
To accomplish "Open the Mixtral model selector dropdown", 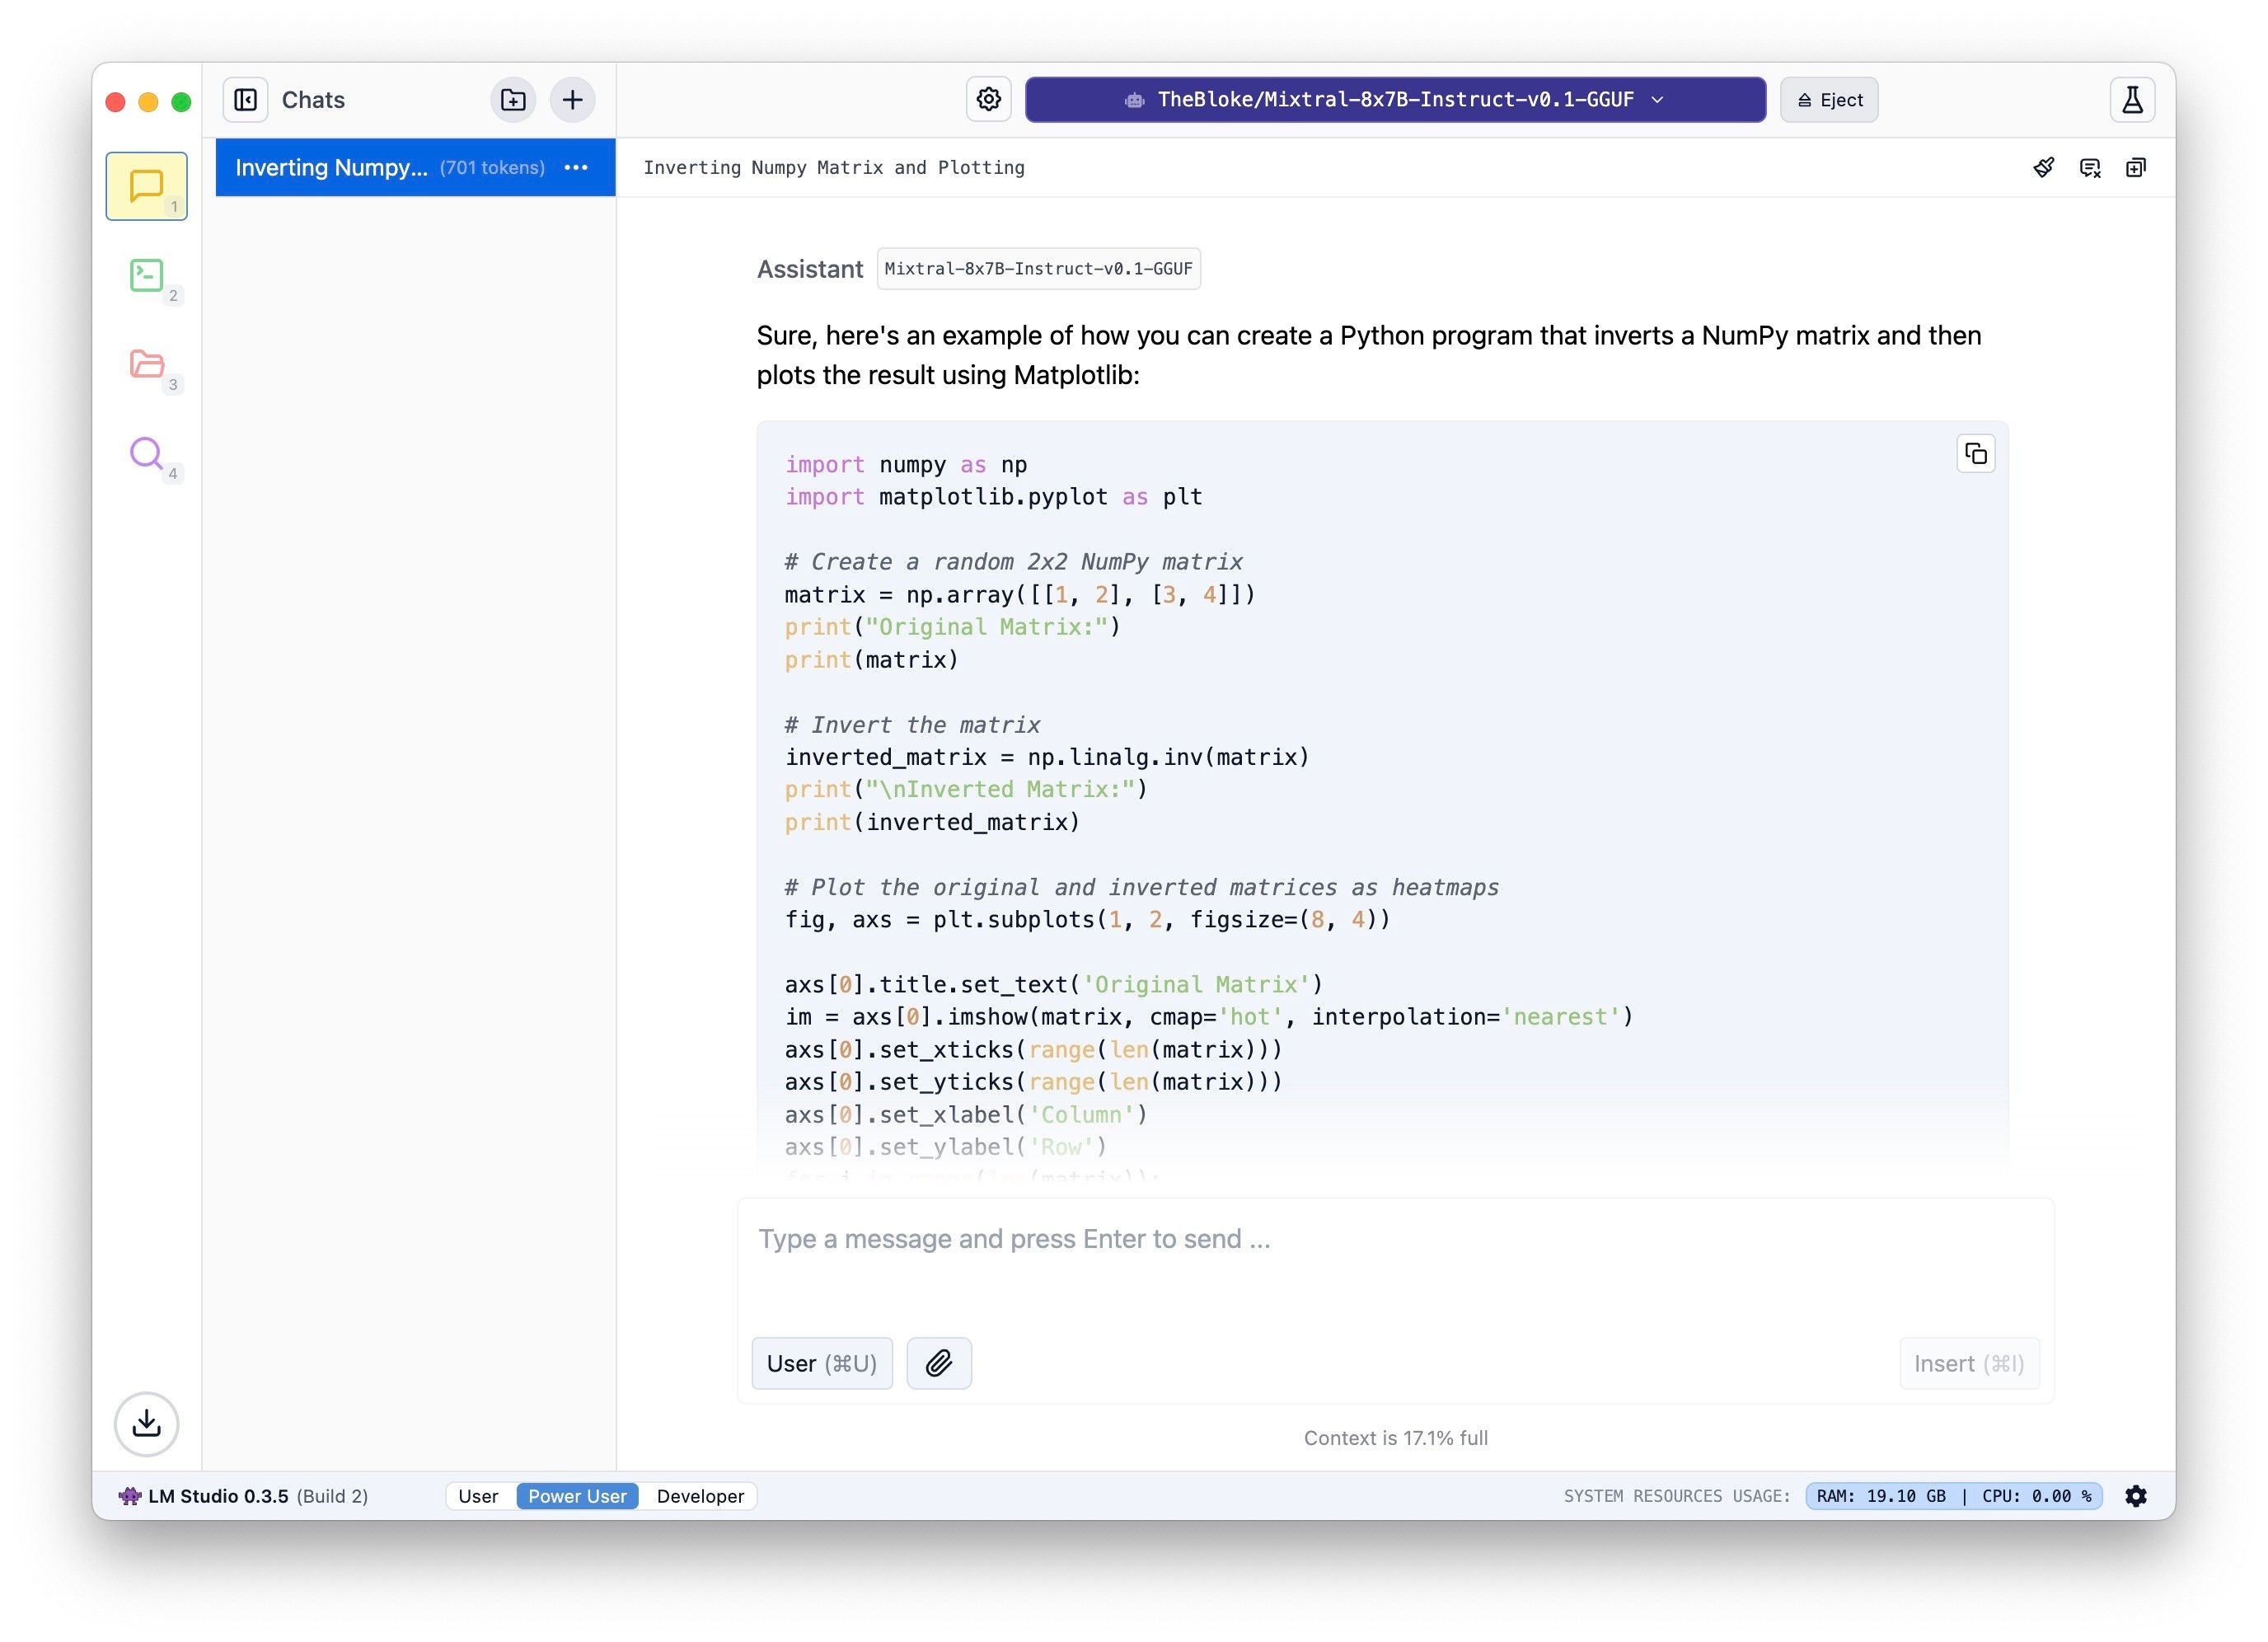I will pyautogui.click(x=1394, y=99).
